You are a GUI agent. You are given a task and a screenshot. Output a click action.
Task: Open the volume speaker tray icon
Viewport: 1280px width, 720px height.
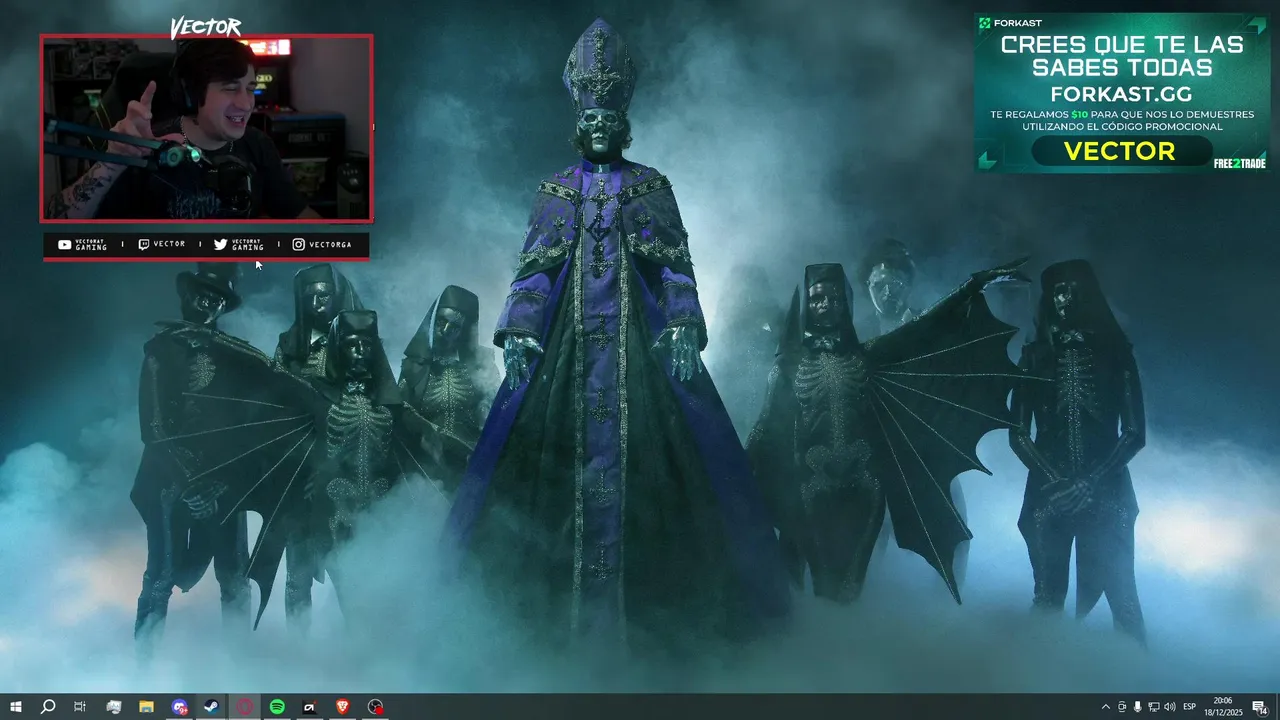pyautogui.click(x=1170, y=707)
